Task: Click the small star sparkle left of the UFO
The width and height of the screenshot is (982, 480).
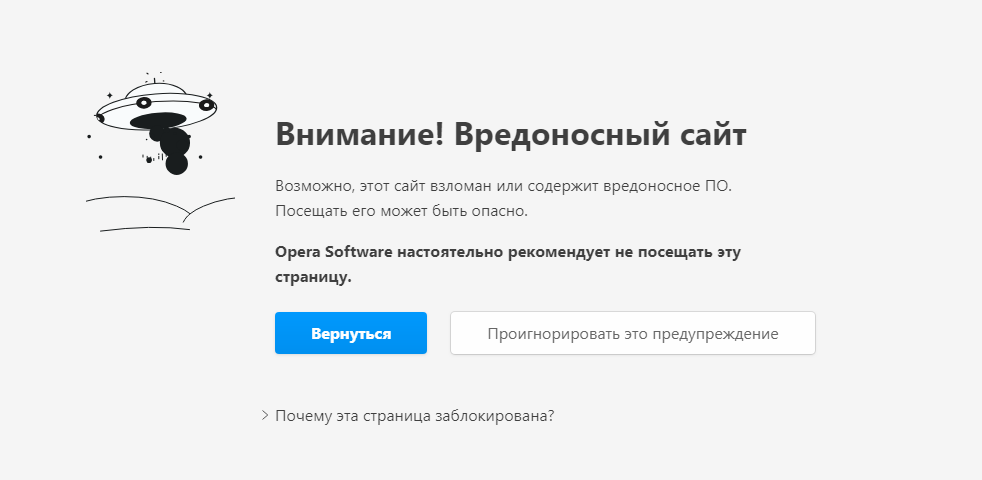Action: (109, 94)
